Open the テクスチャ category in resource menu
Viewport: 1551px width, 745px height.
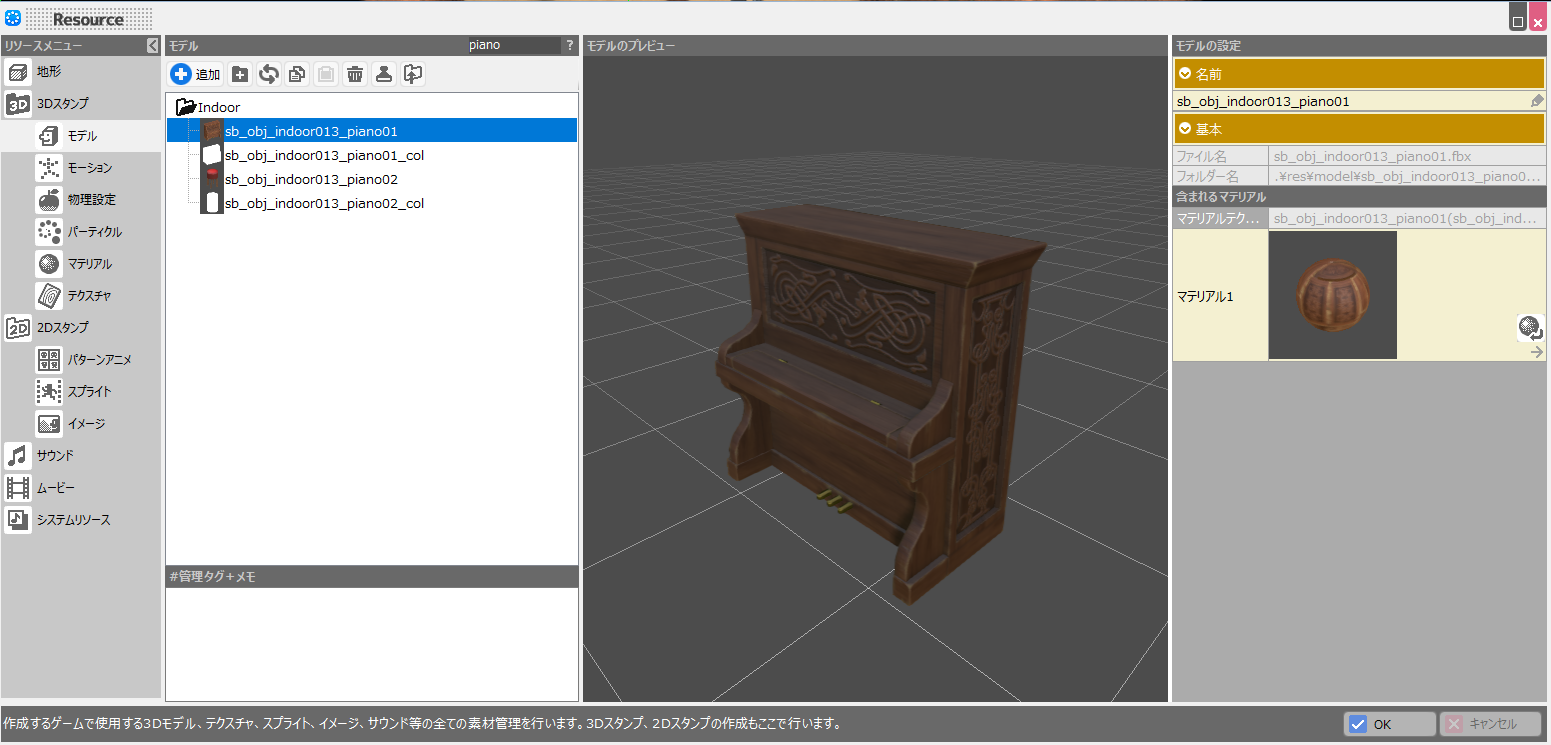click(89, 296)
